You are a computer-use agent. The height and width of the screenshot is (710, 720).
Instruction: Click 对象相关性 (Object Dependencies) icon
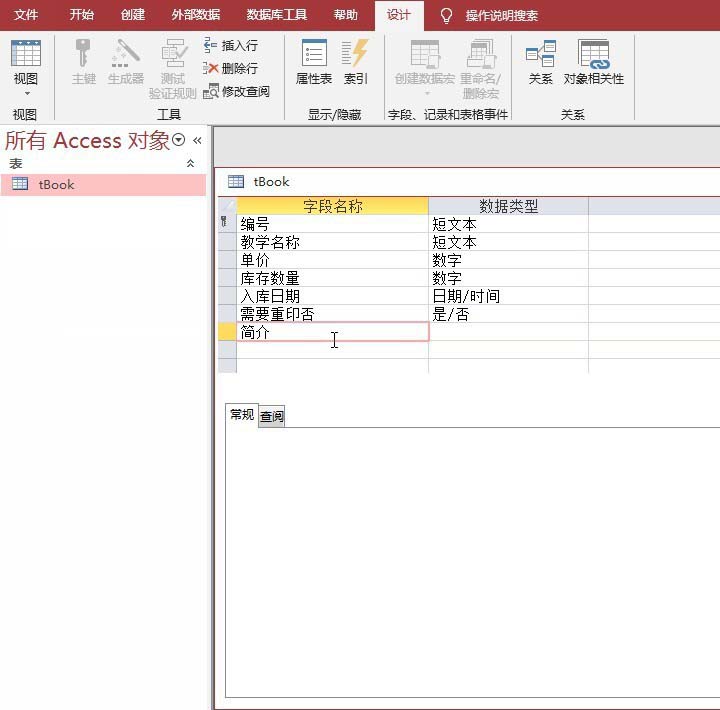click(x=593, y=61)
